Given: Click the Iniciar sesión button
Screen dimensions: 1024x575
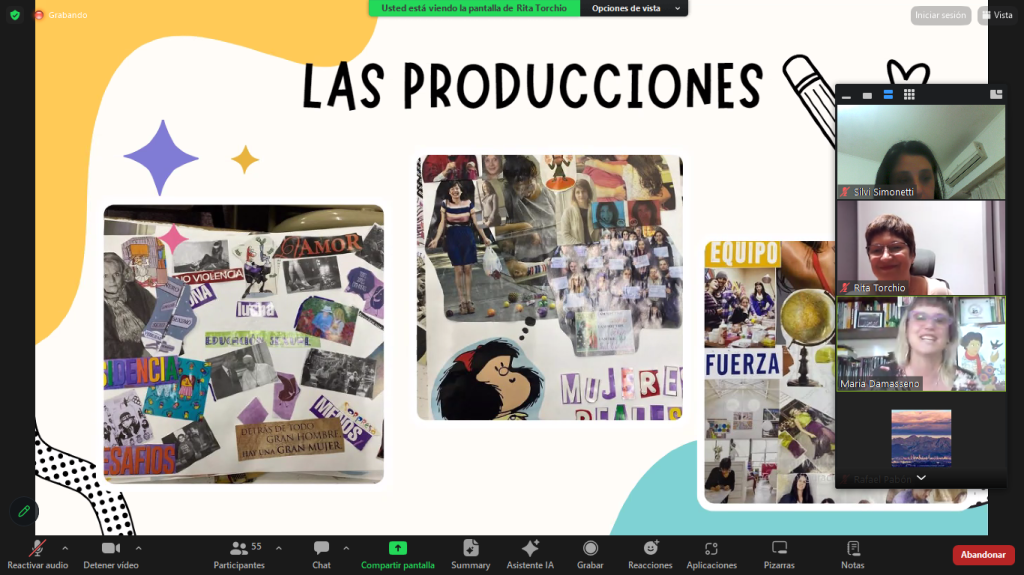Looking at the screenshot, I should click(x=940, y=15).
